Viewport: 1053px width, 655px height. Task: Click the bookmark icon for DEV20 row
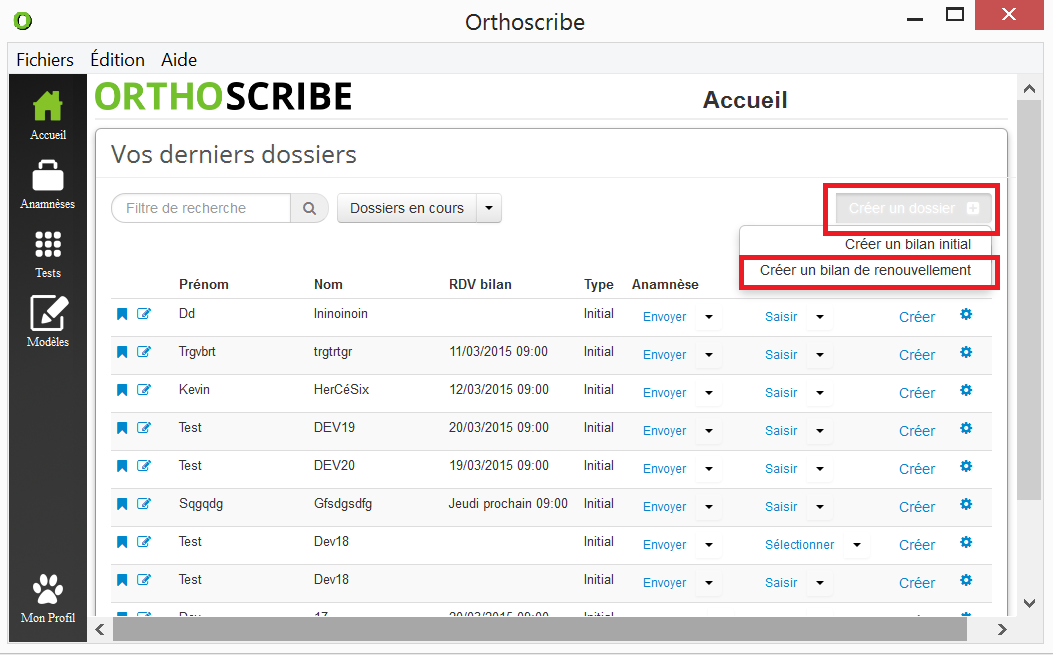point(122,466)
